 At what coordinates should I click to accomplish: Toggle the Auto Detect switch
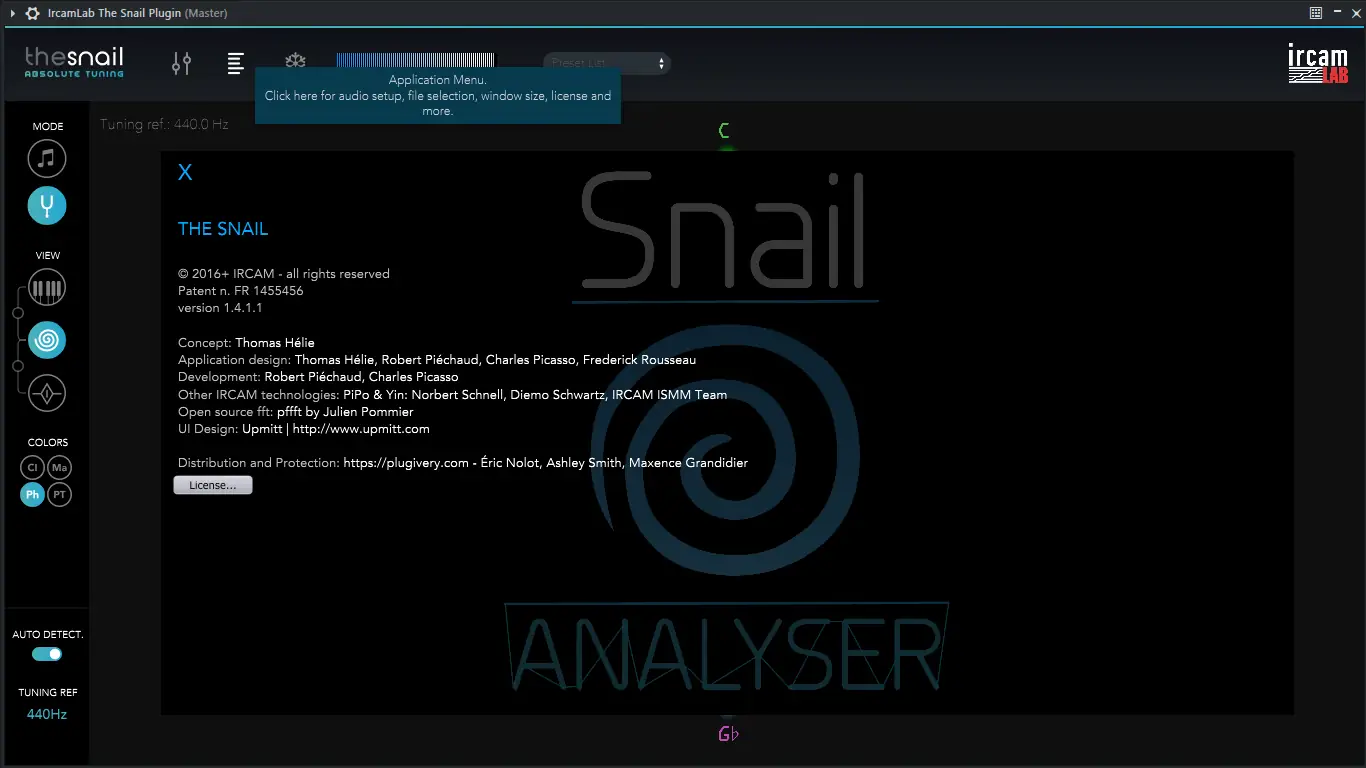coord(47,654)
